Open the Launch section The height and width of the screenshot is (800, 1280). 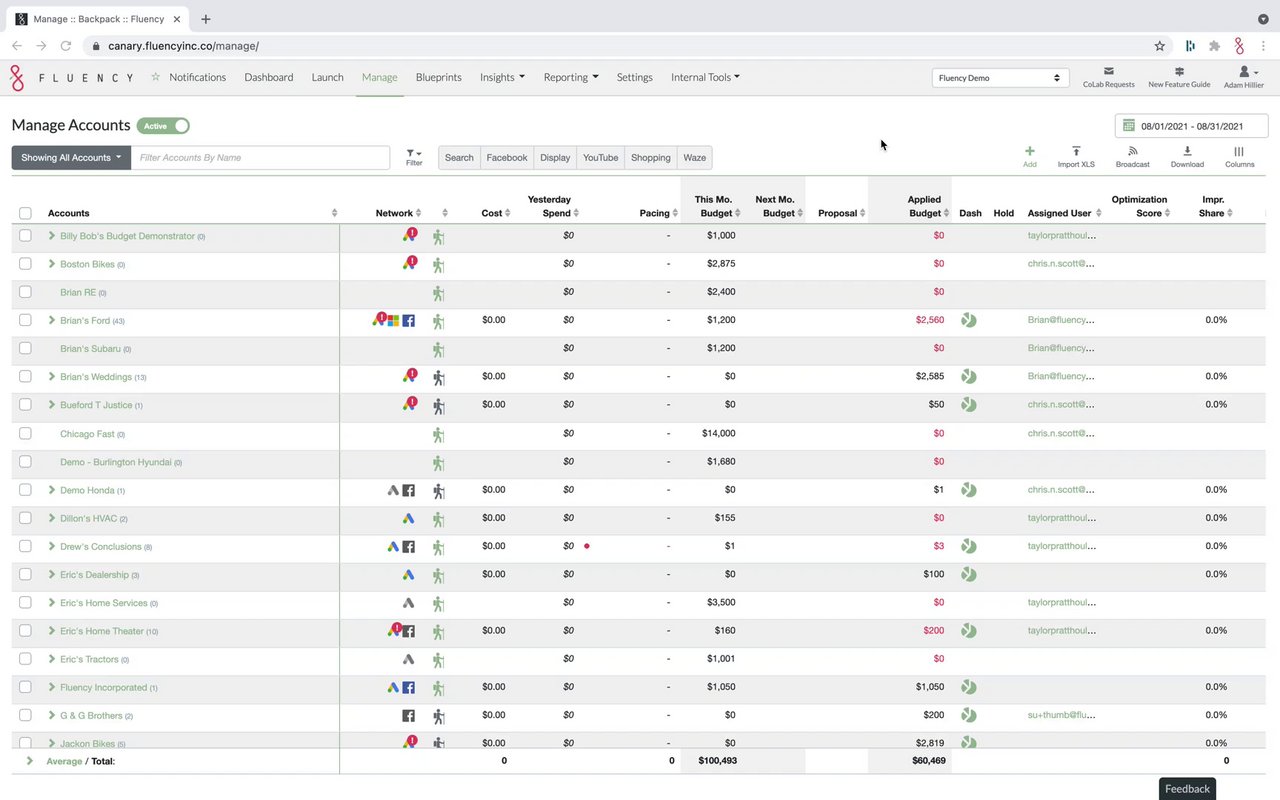[328, 77]
